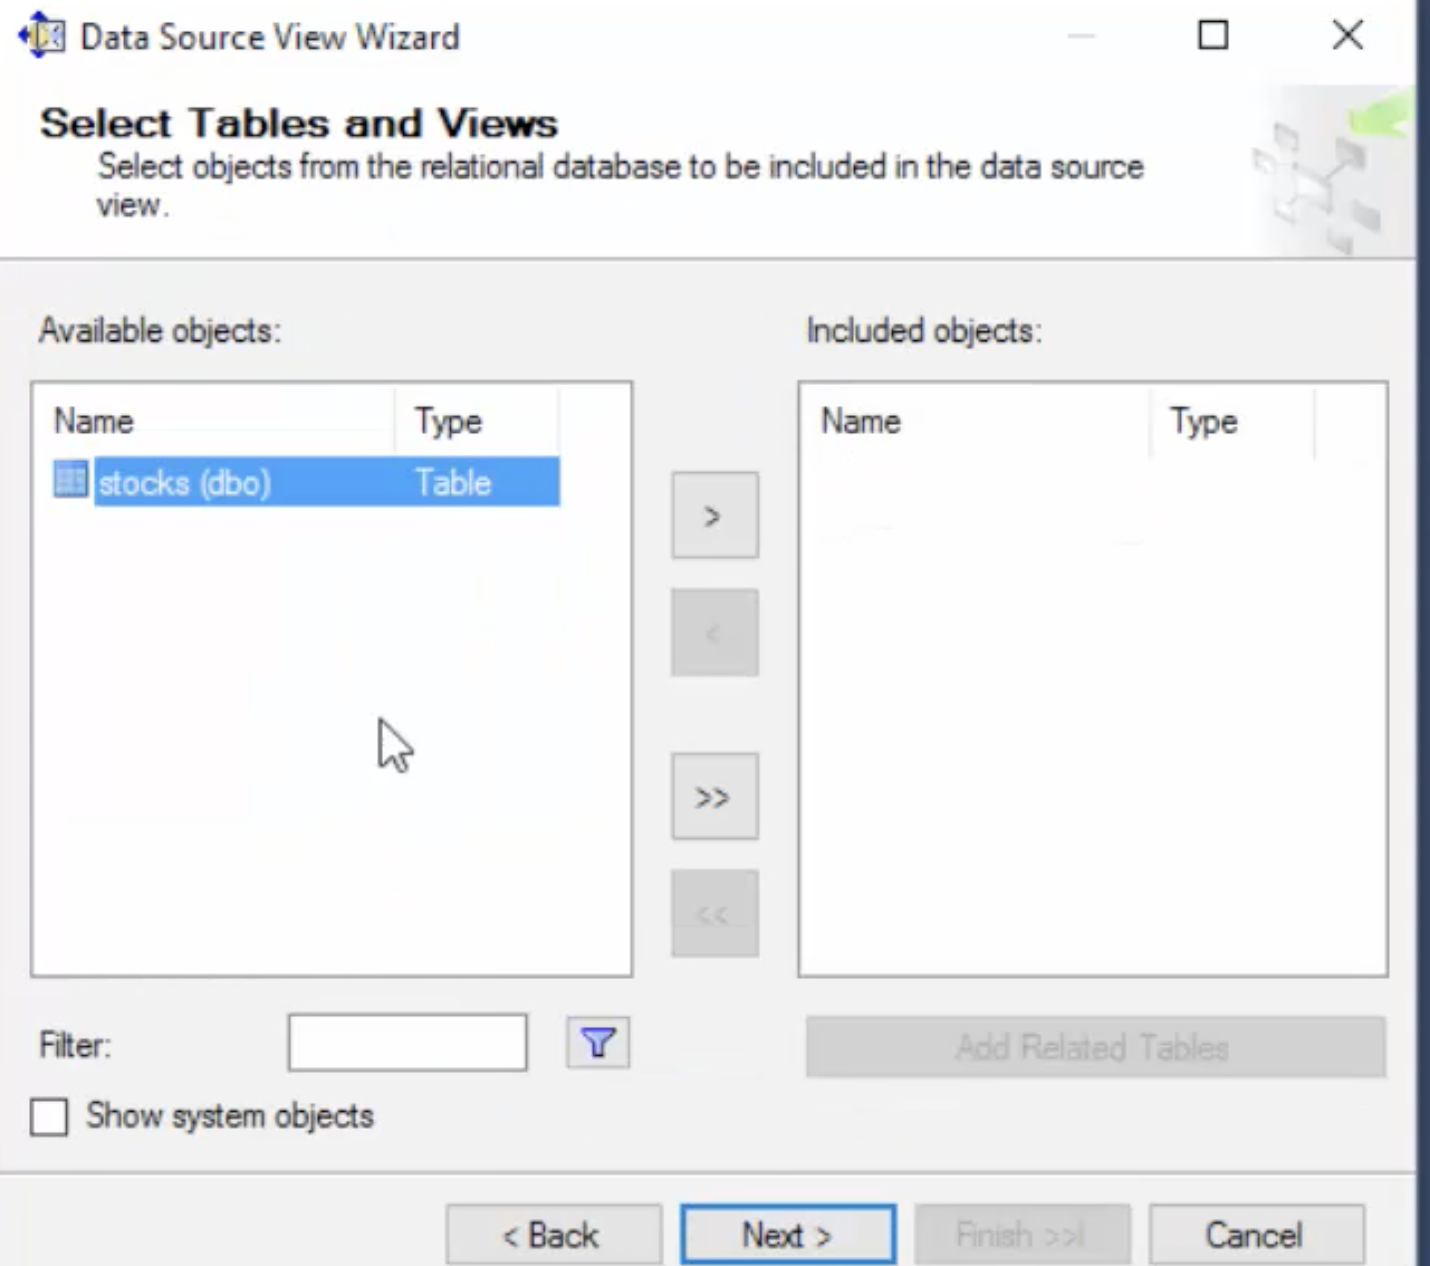The height and width of the screenshot is (1266, 1430).
Task: Click the Finish button
Action: pos(1022,1235)
